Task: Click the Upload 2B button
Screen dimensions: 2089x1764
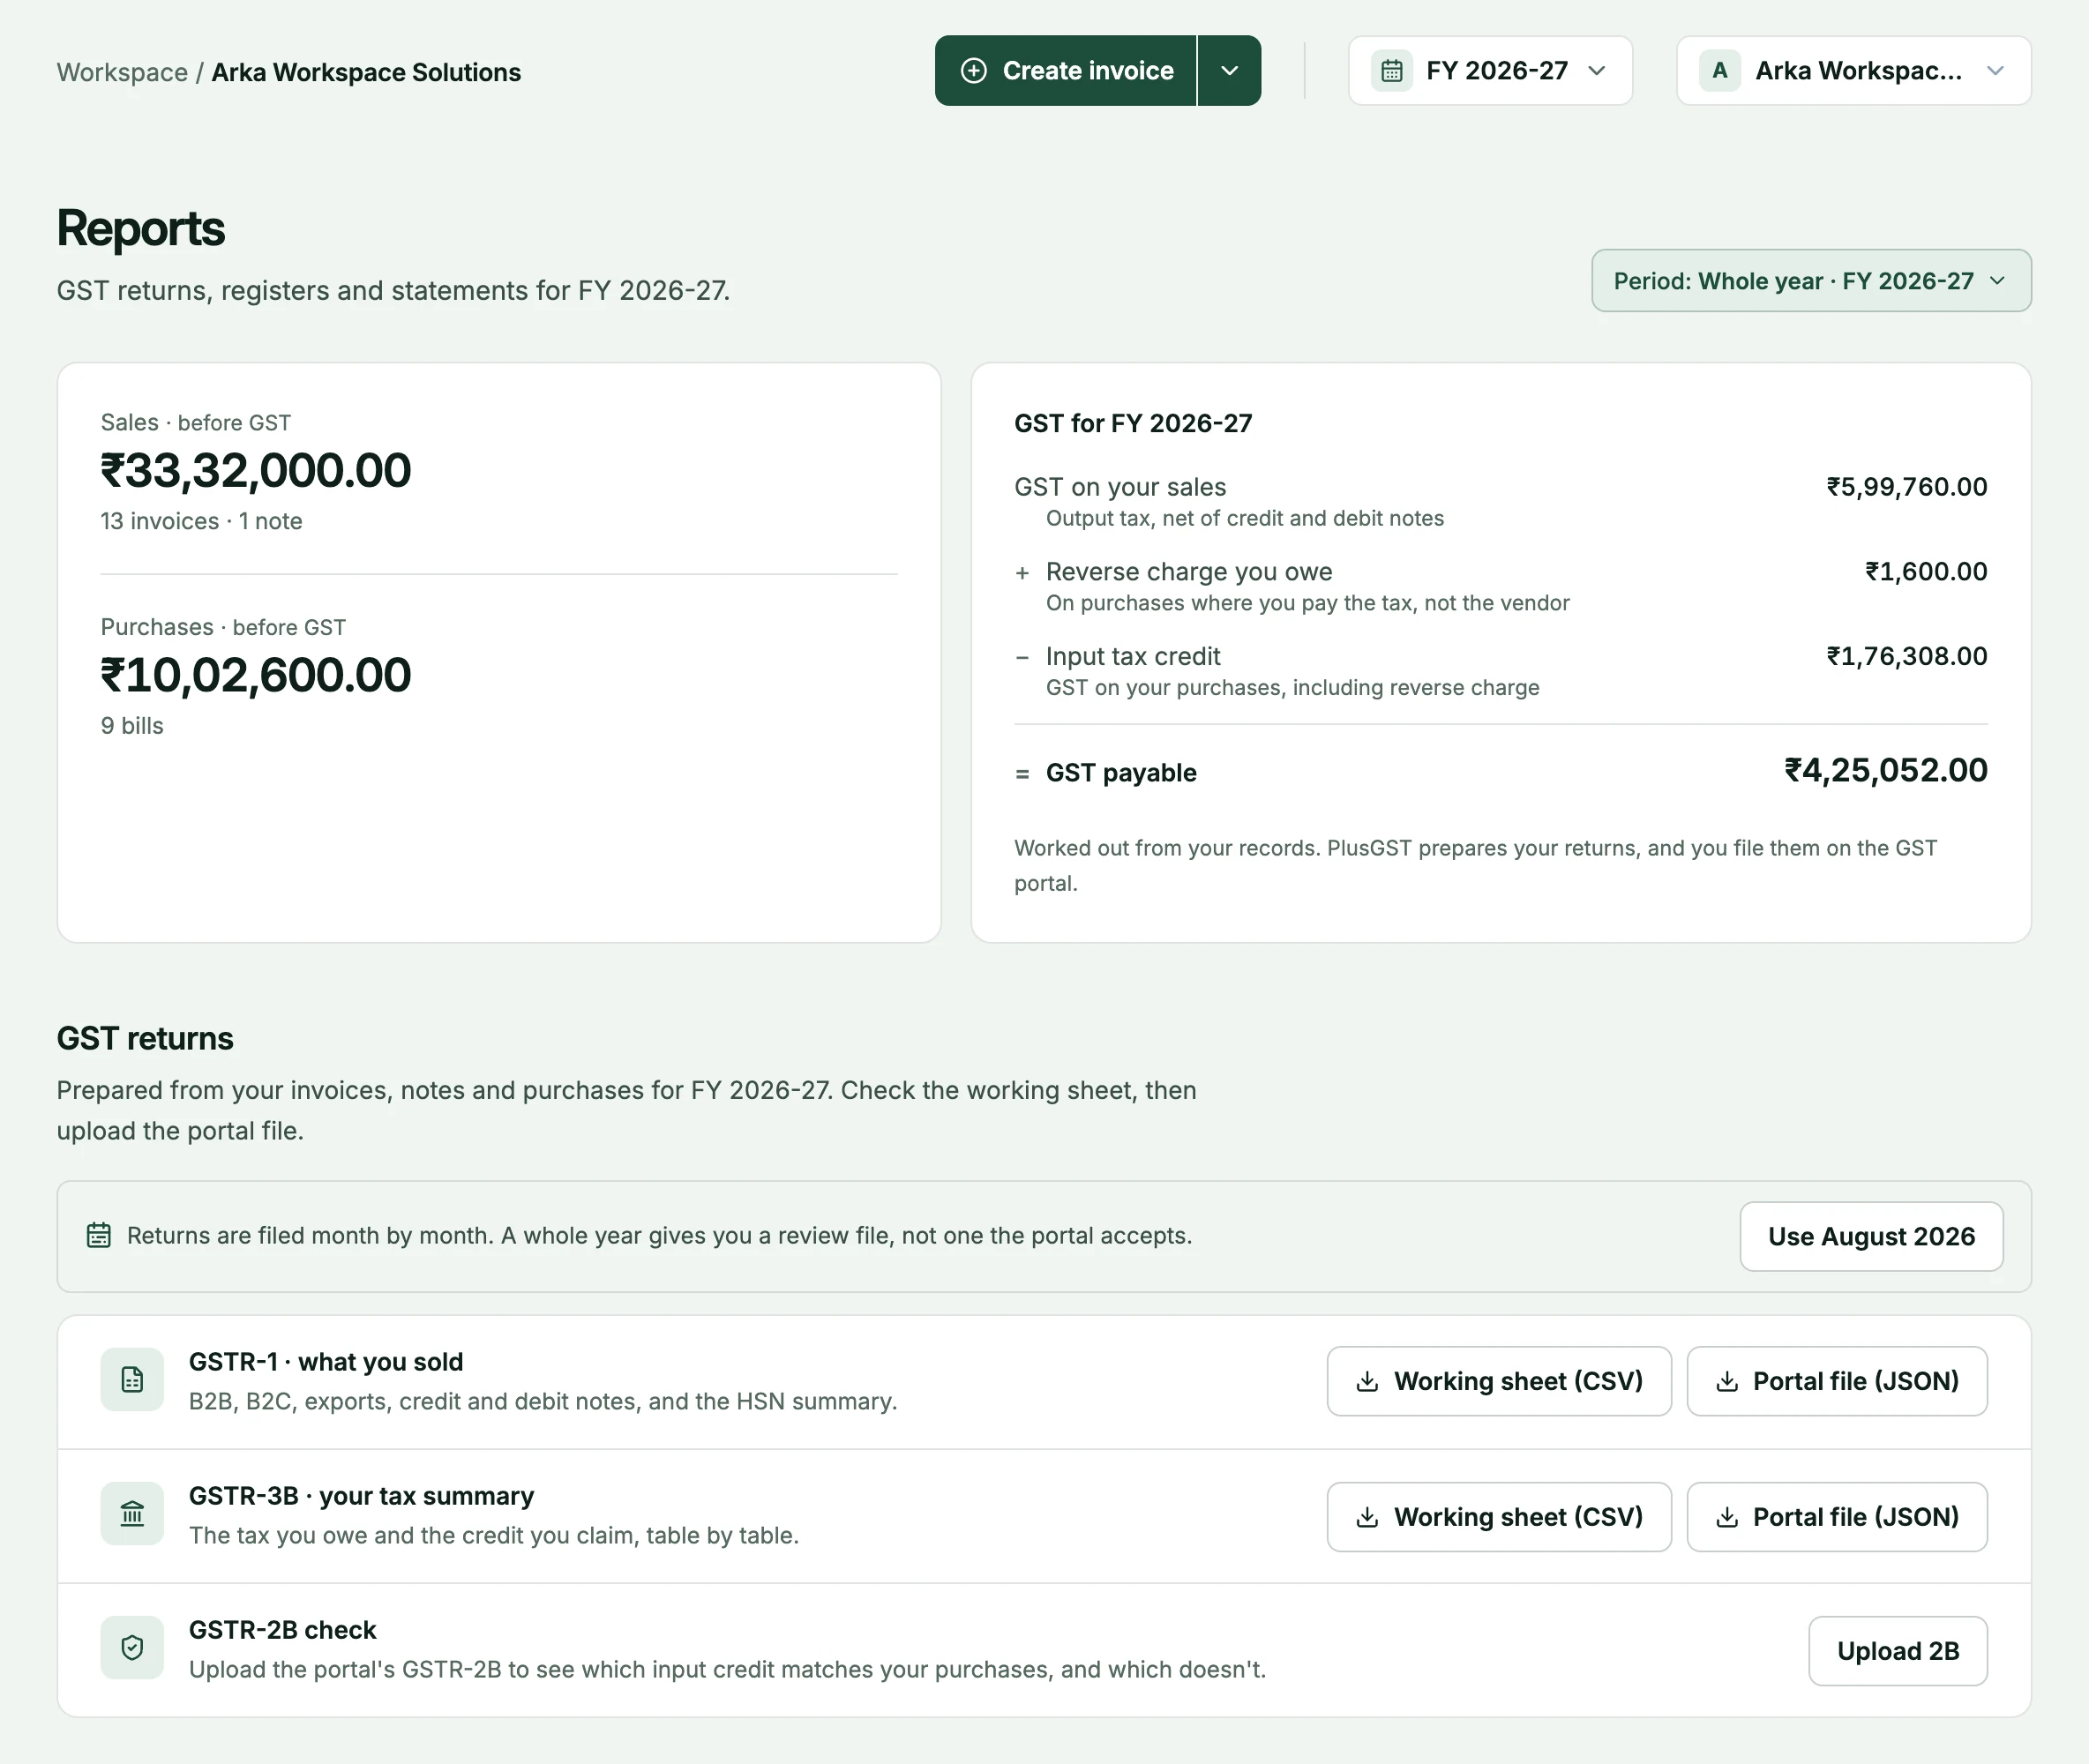Action: point(1897,1651)
